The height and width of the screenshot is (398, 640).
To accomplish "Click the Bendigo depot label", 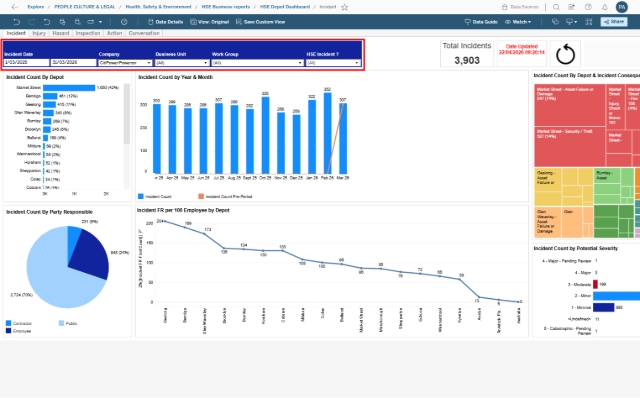I will (x=33, y=96).
